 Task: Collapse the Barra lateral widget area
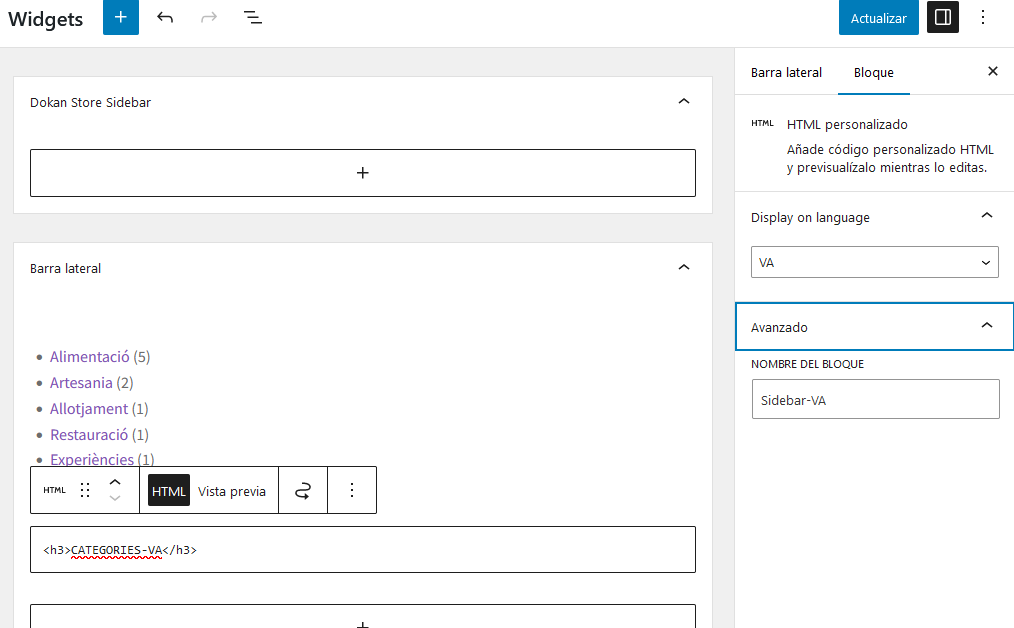point(684,268)
